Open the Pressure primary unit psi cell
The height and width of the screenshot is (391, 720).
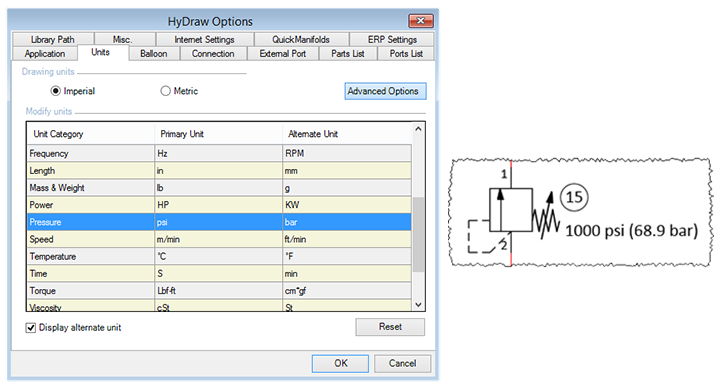[x=219, y=222]
